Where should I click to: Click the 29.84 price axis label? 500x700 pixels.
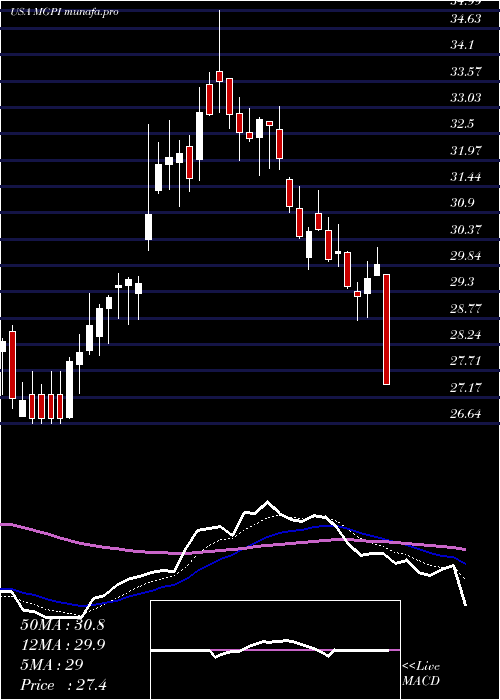[466, 256]
